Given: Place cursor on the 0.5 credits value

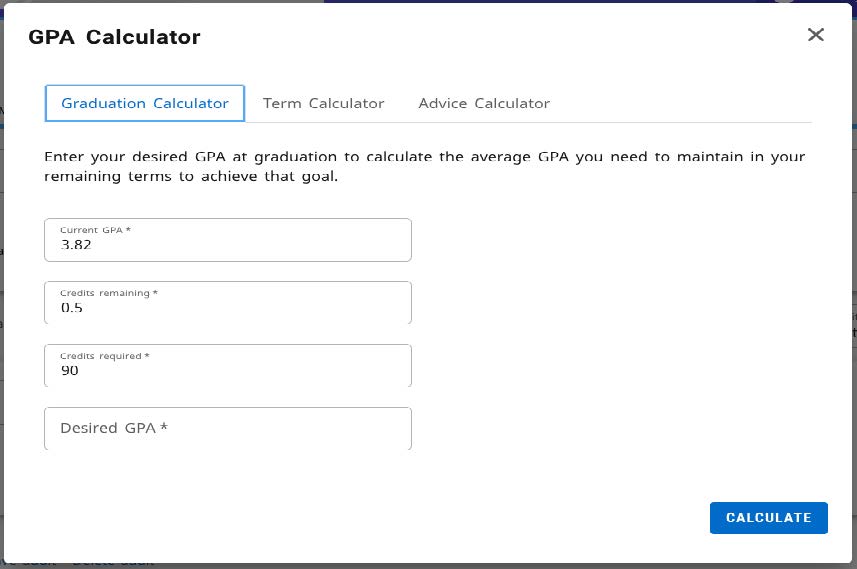Looking at the screenshot, I should point(72,308).
